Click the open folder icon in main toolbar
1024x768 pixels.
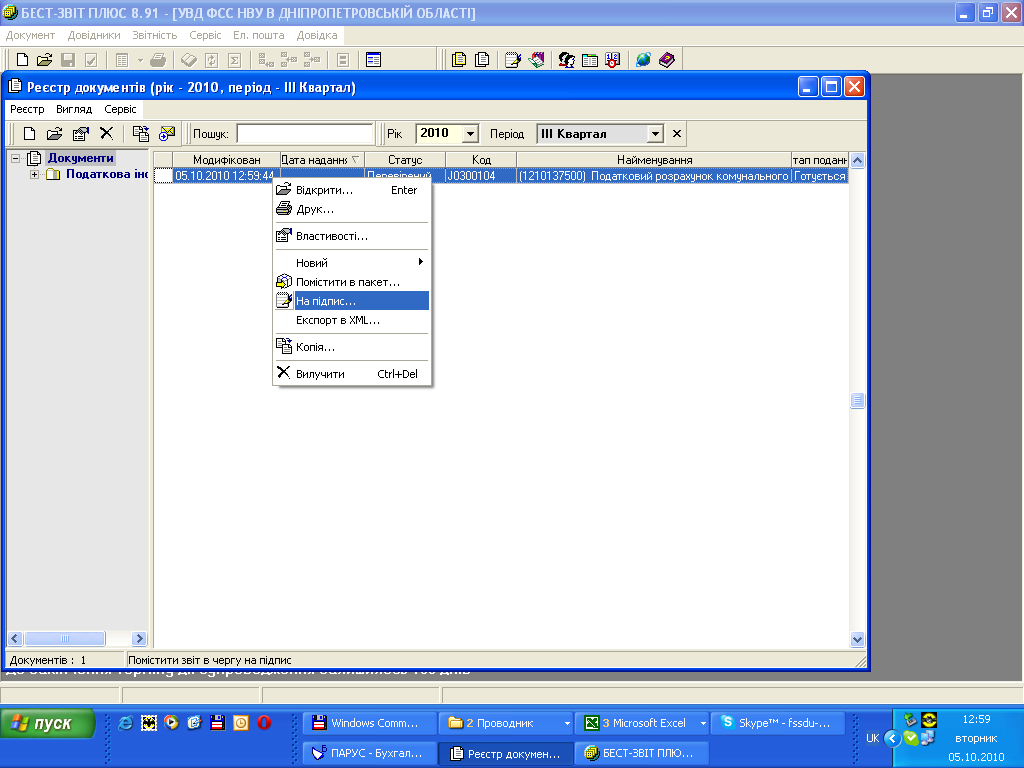pos(44,60)
